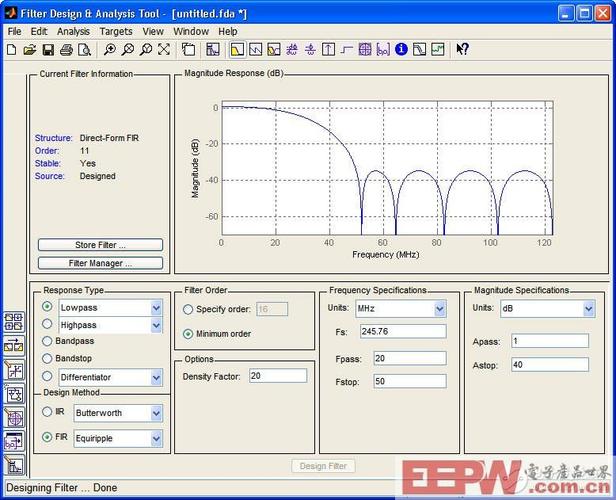Activate the Zoom In magnifier tool
Viewport: 616px width, 500px height.
[x=110, y=49]
